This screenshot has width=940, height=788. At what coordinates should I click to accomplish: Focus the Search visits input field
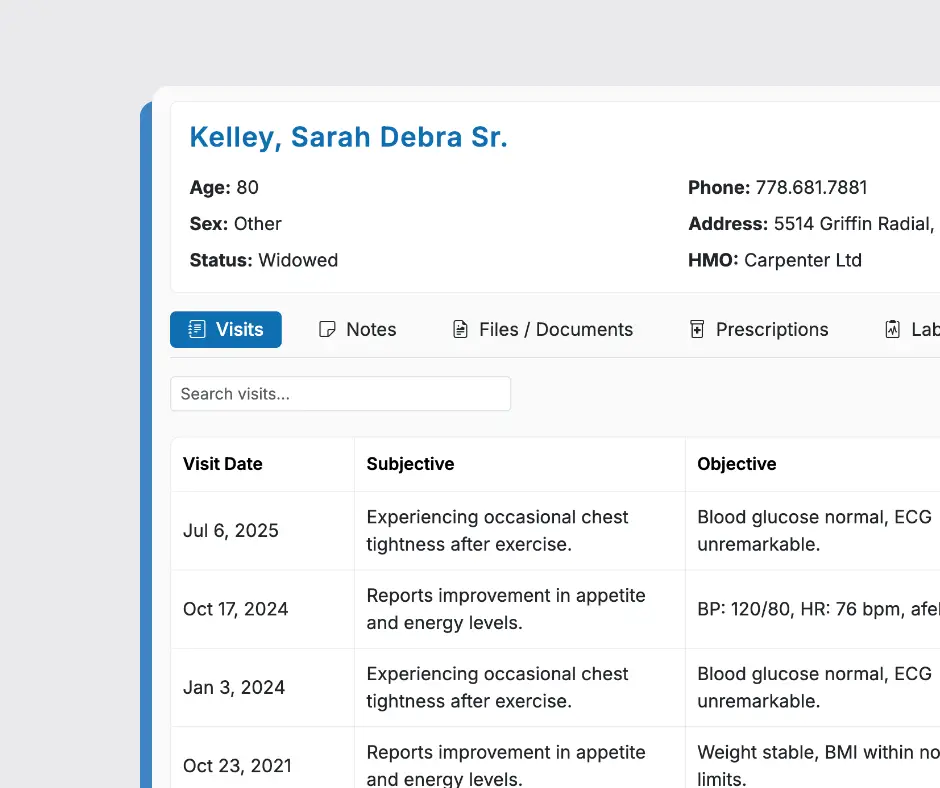(340, 394)
